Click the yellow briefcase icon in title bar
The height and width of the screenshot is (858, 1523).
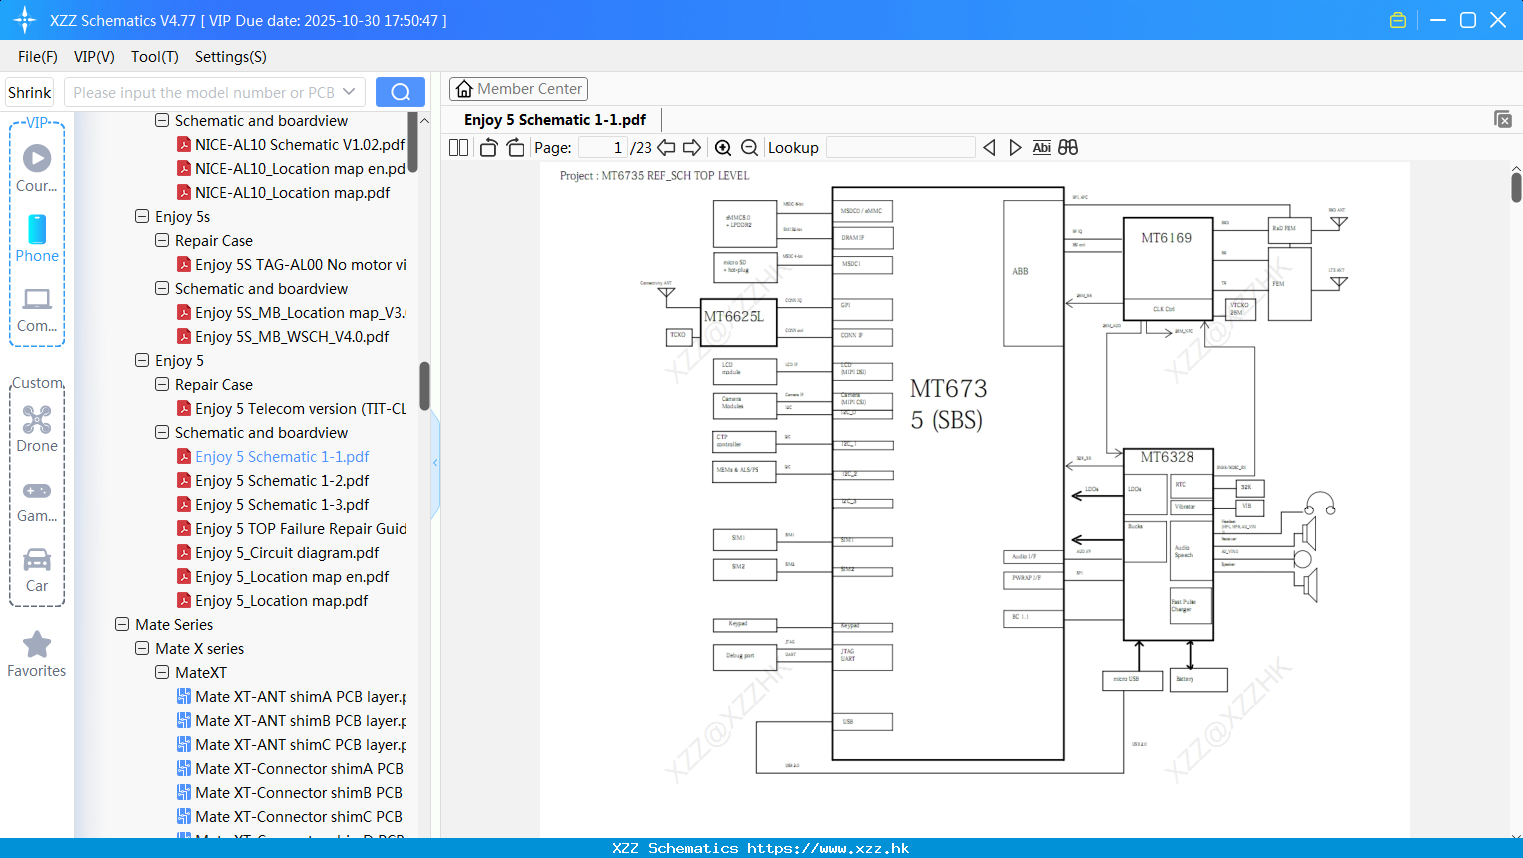coord(1398,20)
